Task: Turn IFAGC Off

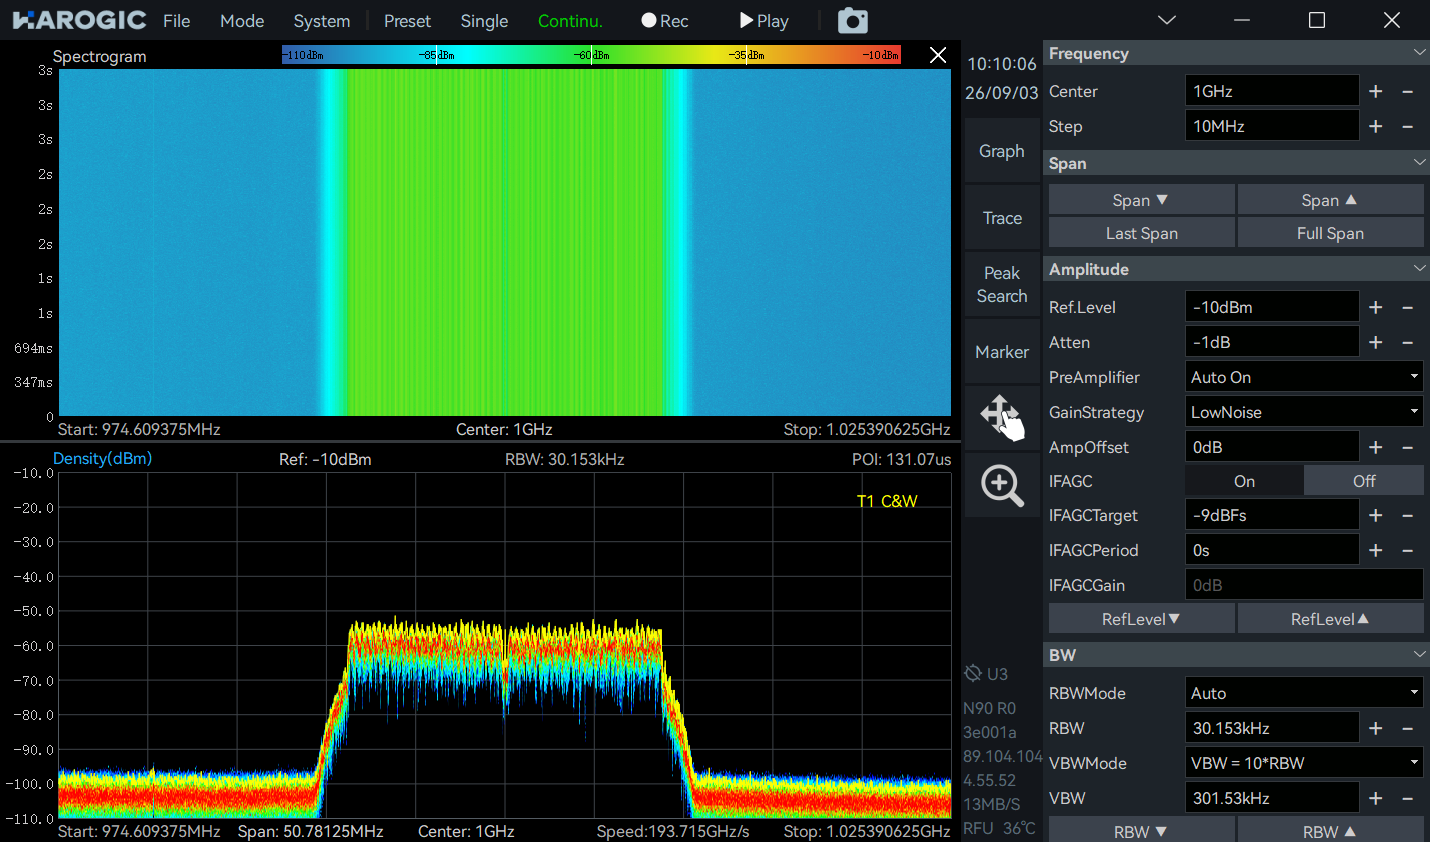Action: 1364,481
